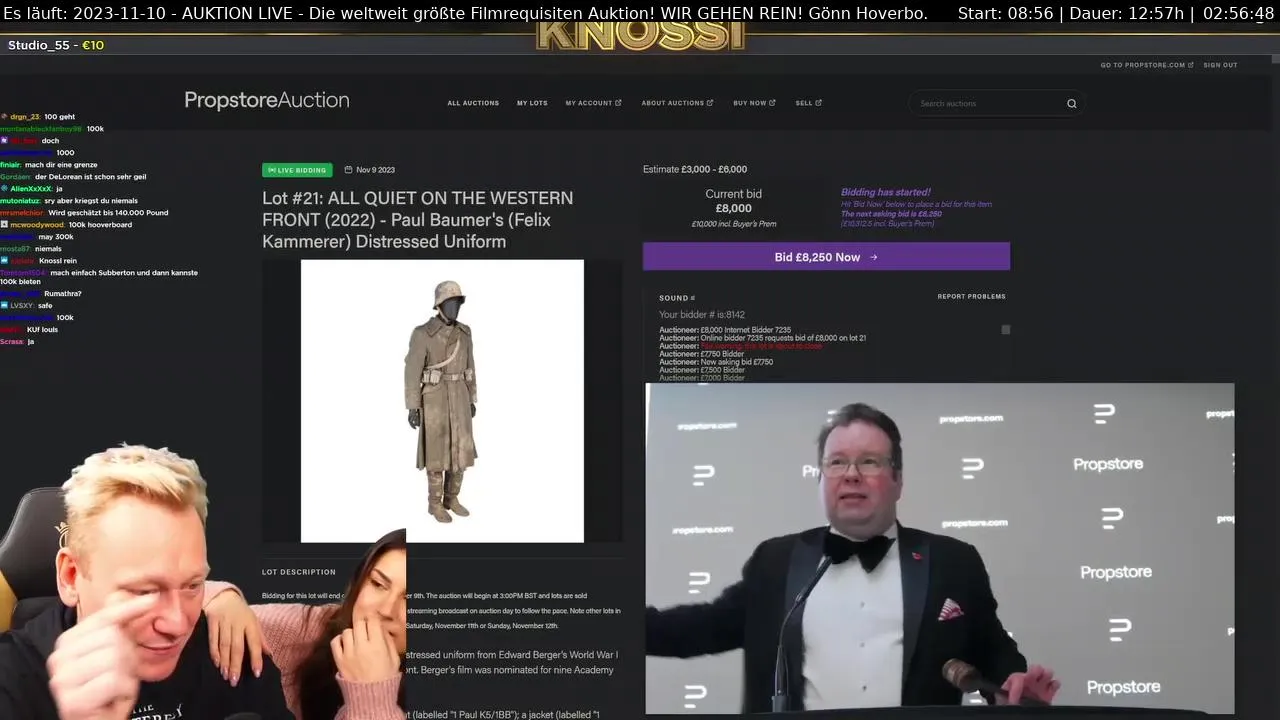Click the Current bid £8,000 amount
Viewport: 1280px width, 720px height.
point(733,208)
